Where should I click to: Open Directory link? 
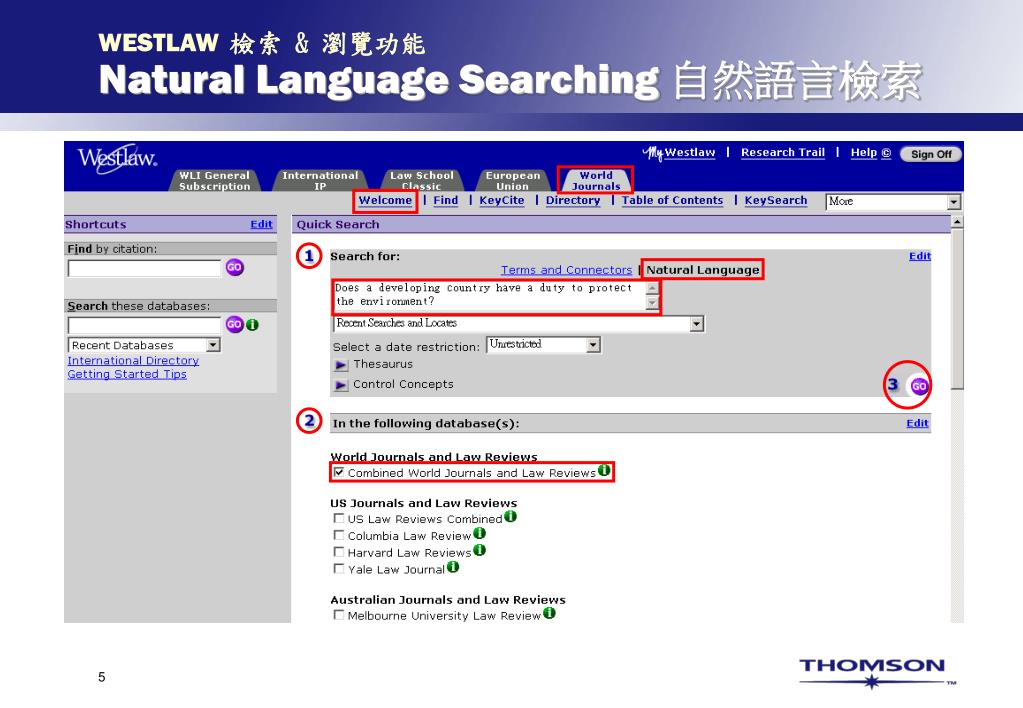coord(573,200)
